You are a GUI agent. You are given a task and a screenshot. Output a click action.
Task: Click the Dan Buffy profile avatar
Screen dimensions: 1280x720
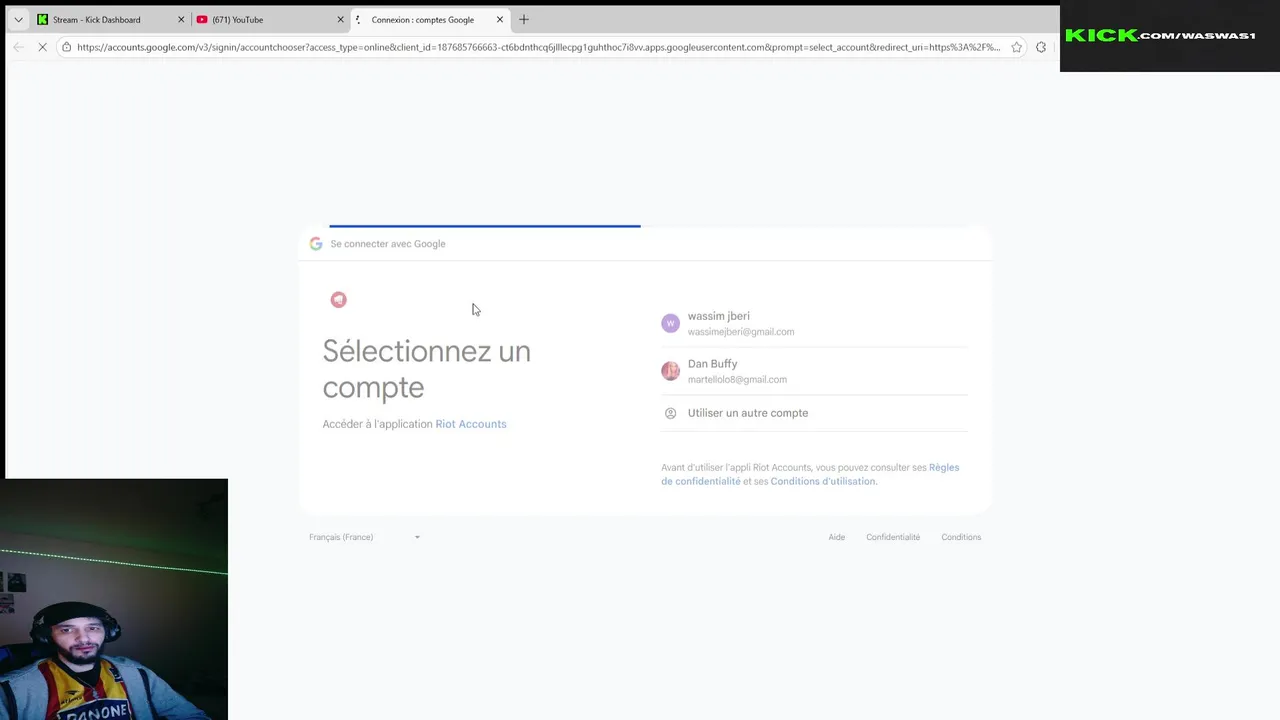pyautogui.click(x=670, y=371)
